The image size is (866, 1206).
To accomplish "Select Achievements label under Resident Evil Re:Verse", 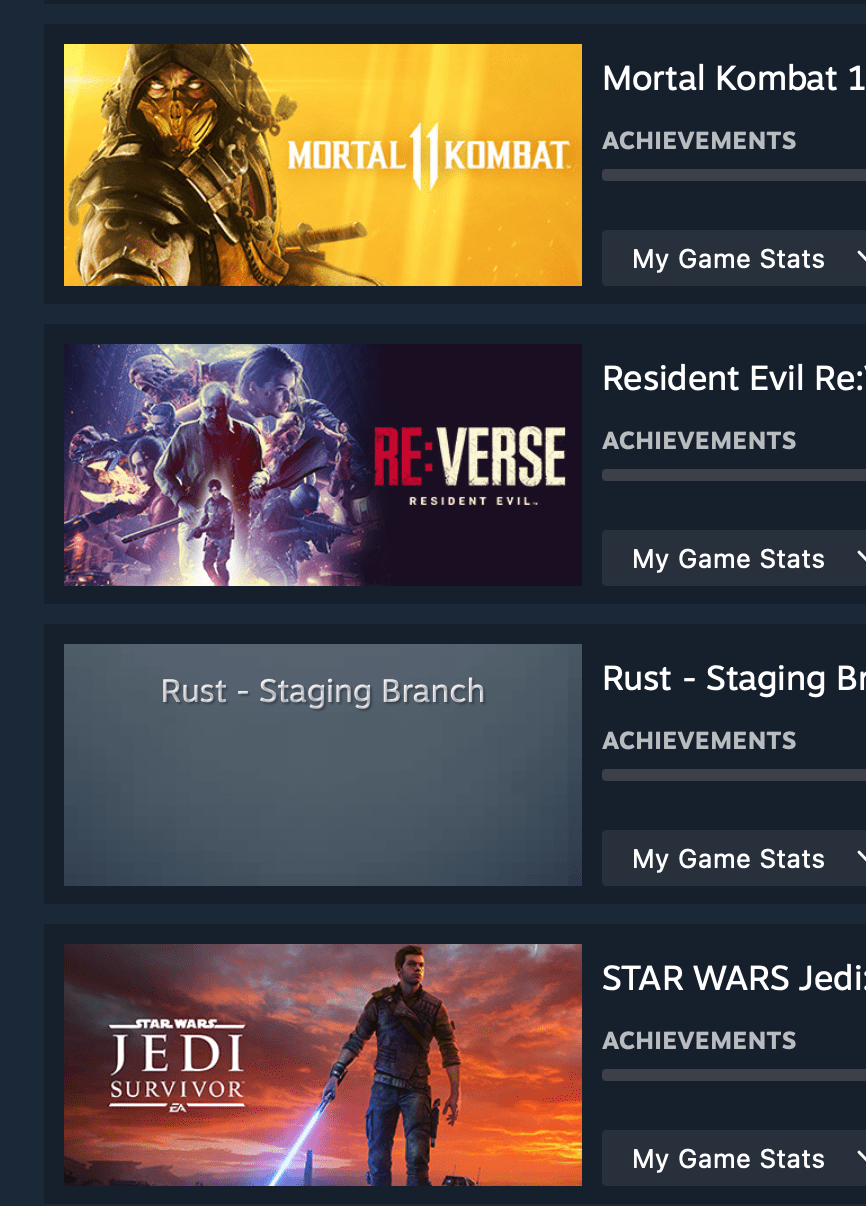I will [x=699, y=441].
